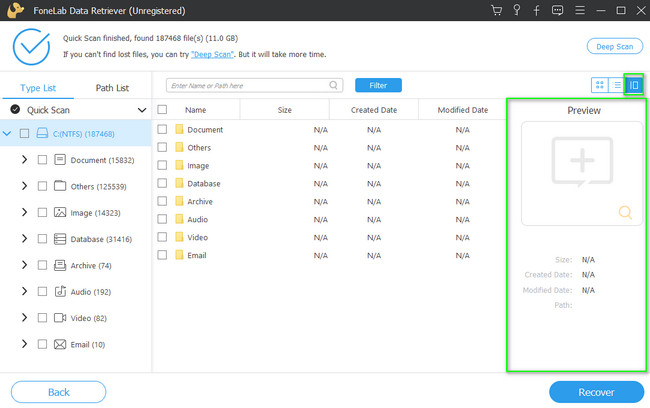
Task: Click the Recover button
Action: click(596, 392)
